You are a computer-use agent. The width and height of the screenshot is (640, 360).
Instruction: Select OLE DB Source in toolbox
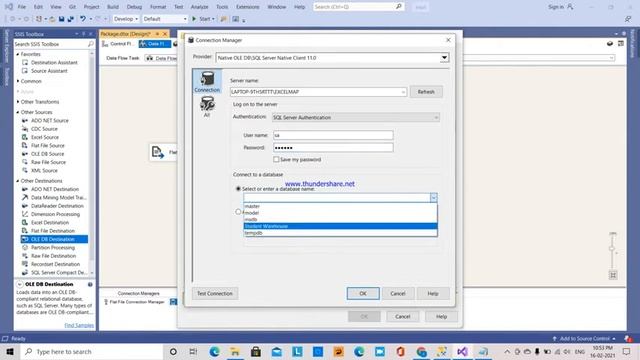[47, 154]
